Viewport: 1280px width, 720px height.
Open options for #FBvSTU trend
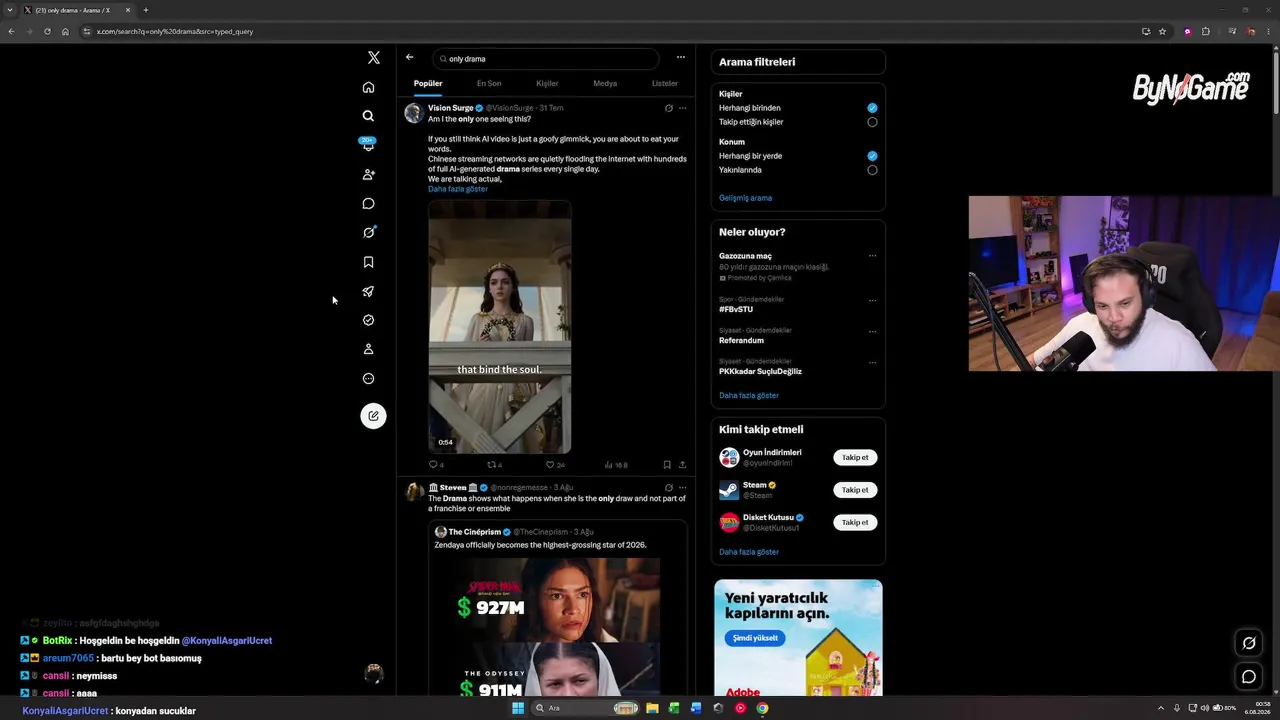tap(872, 300)
